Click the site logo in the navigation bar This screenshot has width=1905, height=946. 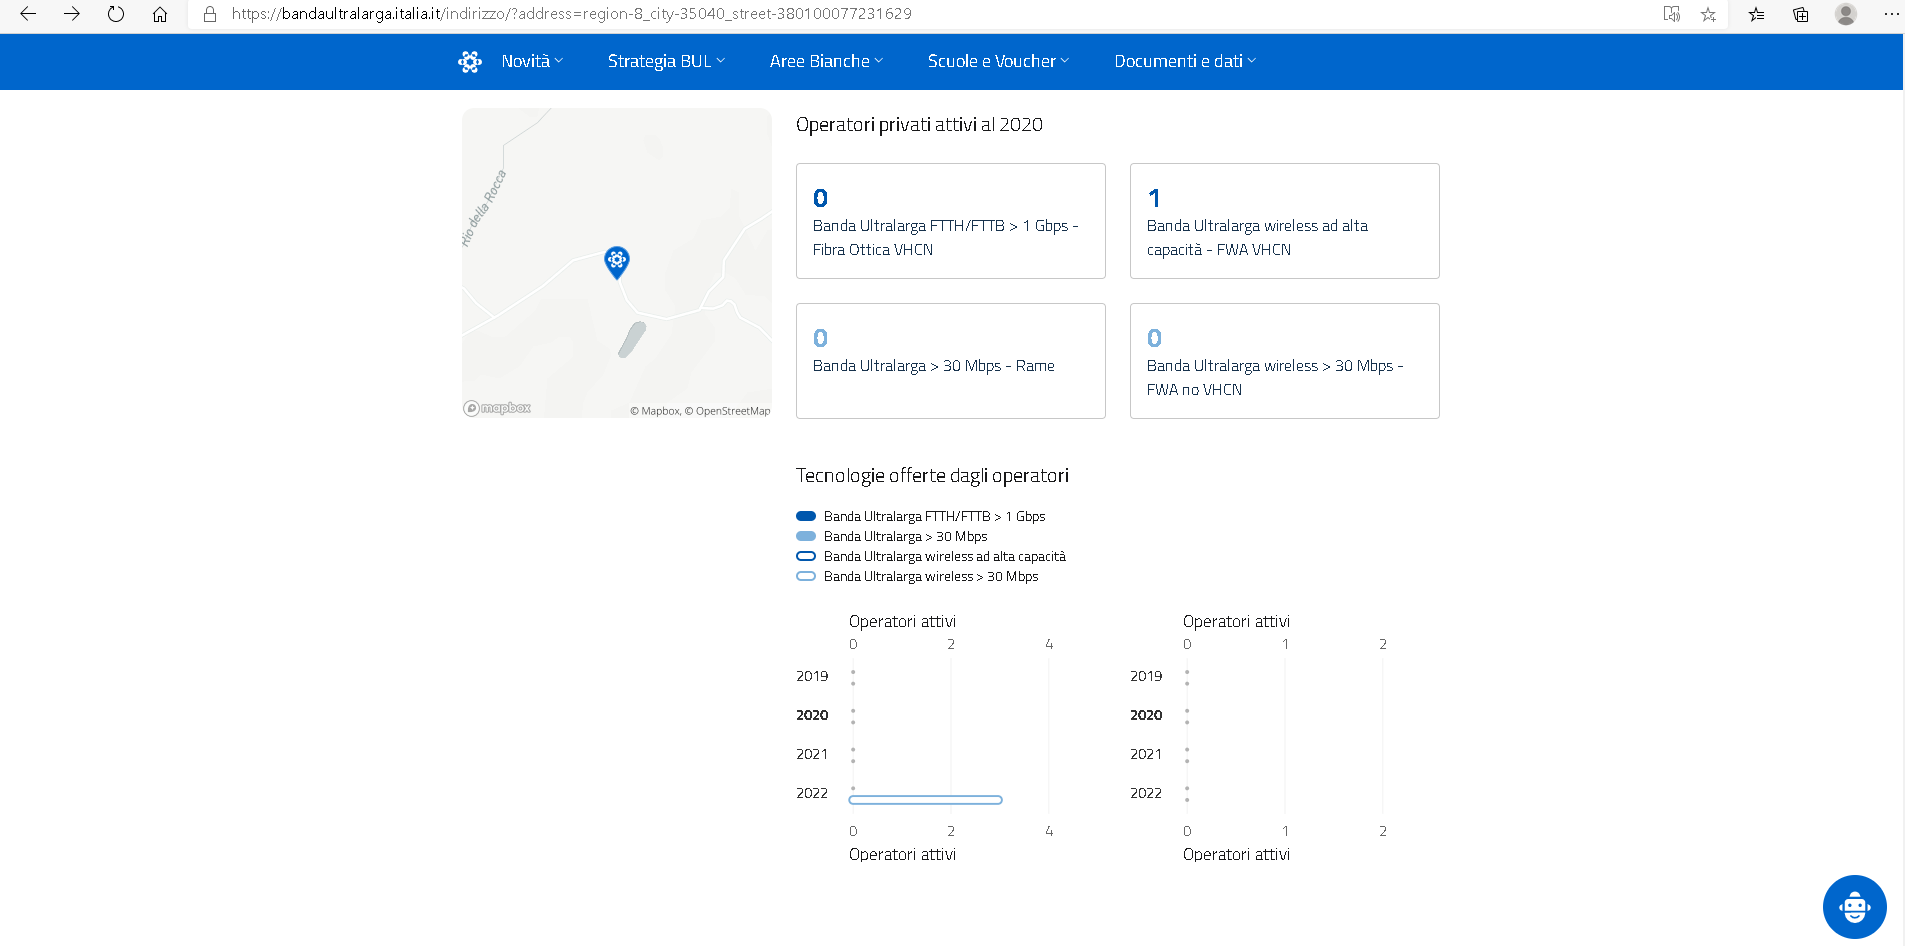click(x=470, y=62)
